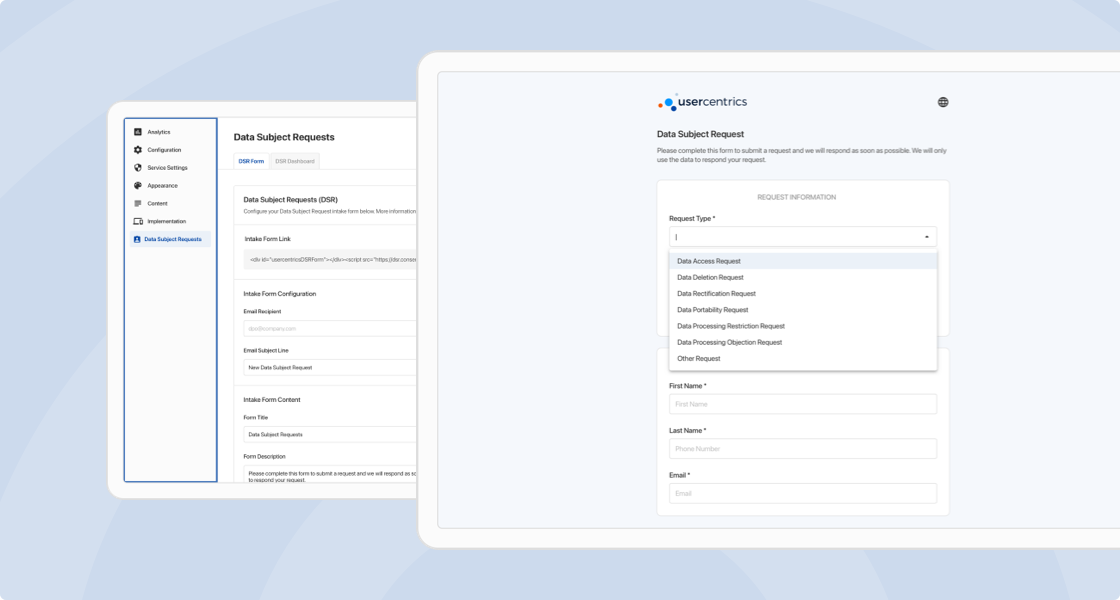Click the Data Subject Requests page heading
The width and height of the screenshot is (1120, 600).
click(284, 137)
